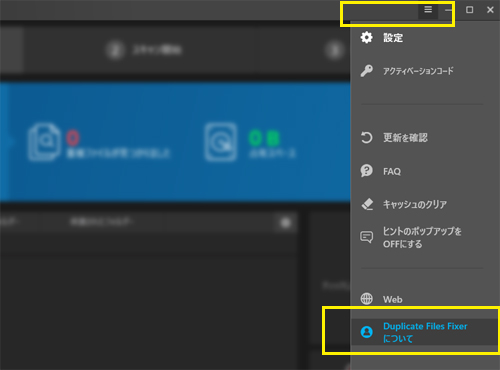Open the hamburger menu icon in title bar
Viewport: 500px width, 370px height.
tap(428, 10)
